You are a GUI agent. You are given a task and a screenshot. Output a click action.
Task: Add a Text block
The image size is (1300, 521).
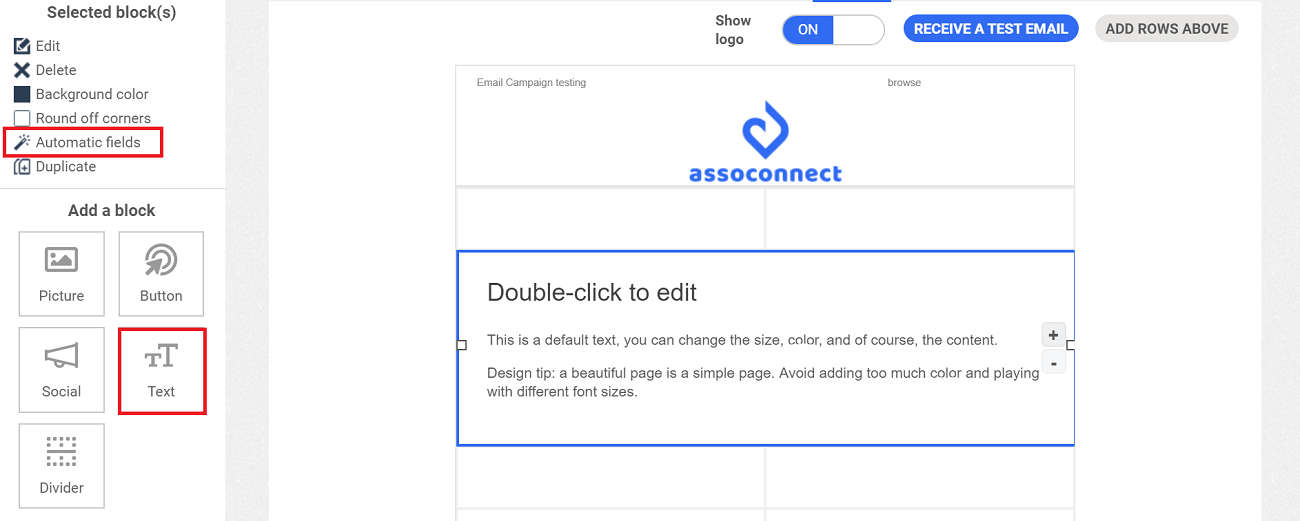click(x=161, y=370)
